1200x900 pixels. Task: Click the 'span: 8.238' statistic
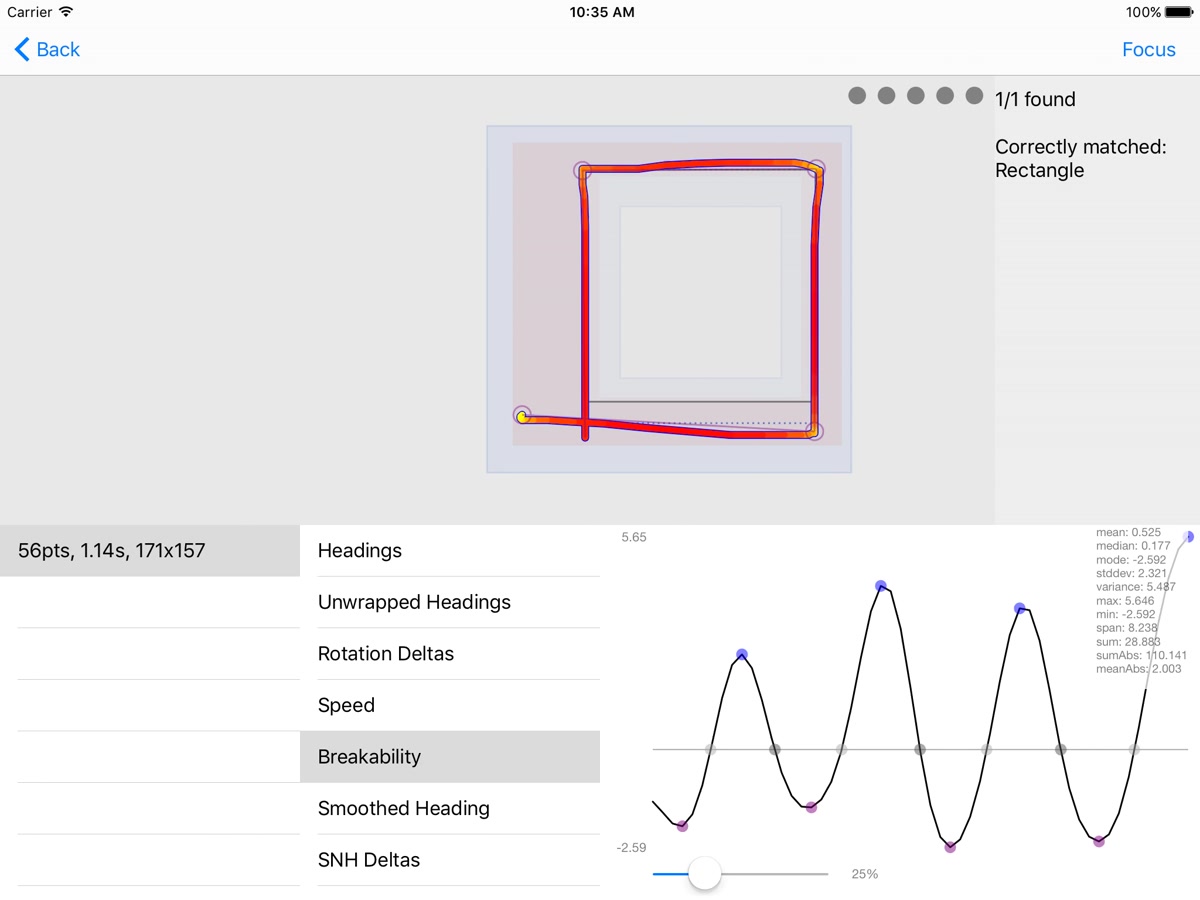coord(1126,628)
